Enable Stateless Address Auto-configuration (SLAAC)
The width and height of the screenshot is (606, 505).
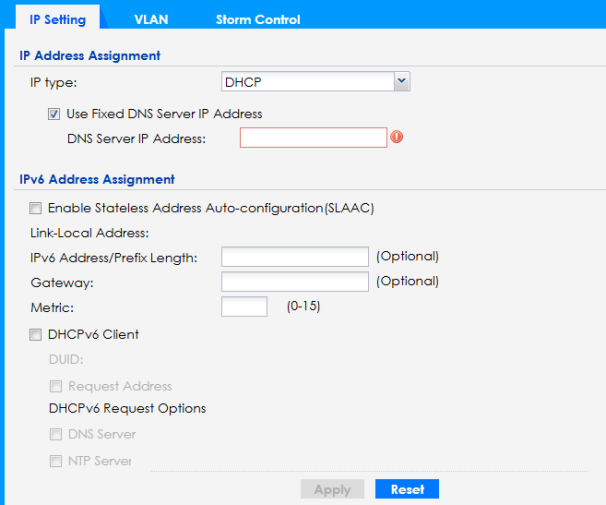click(x=37, y=208)
